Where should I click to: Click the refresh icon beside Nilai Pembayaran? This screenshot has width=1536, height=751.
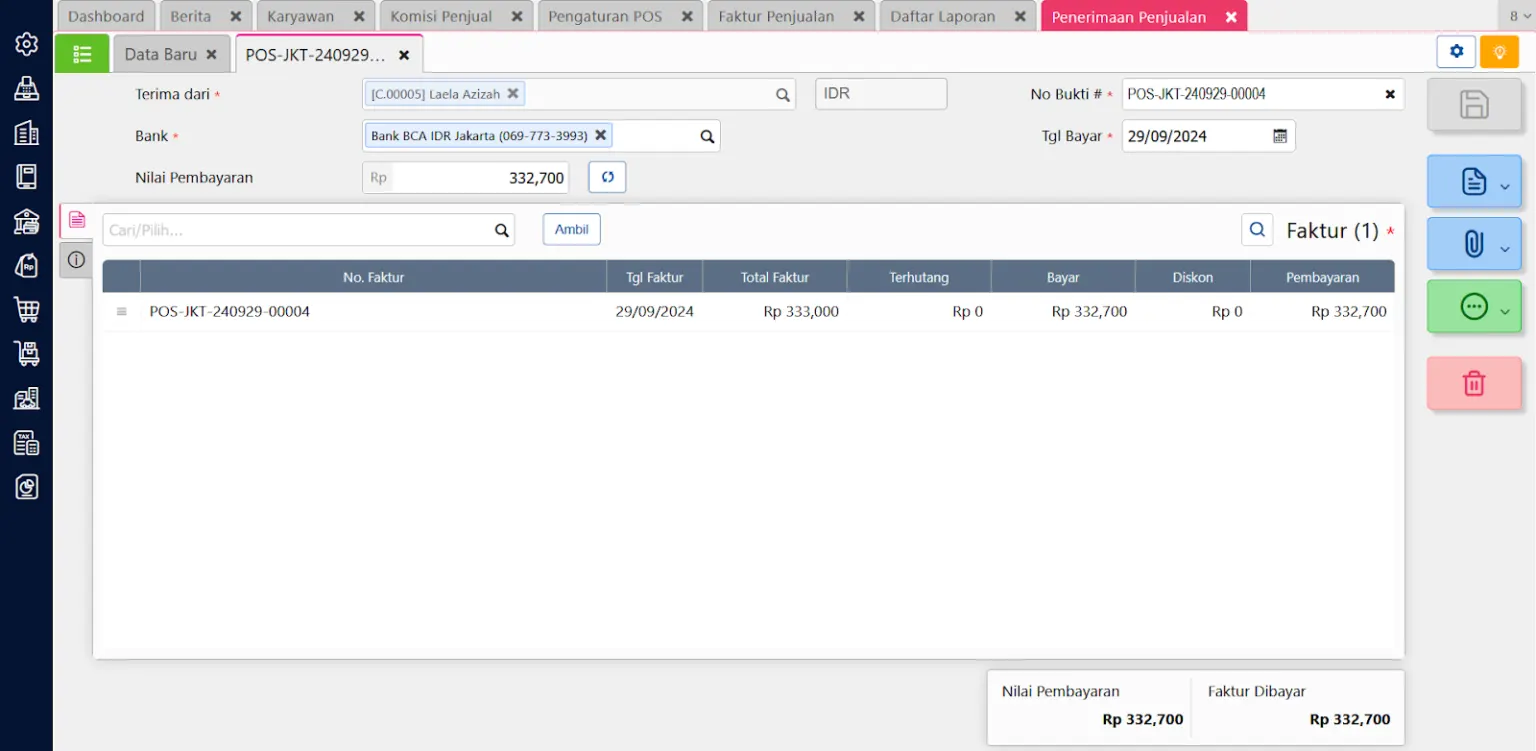(x=607, y=177)
